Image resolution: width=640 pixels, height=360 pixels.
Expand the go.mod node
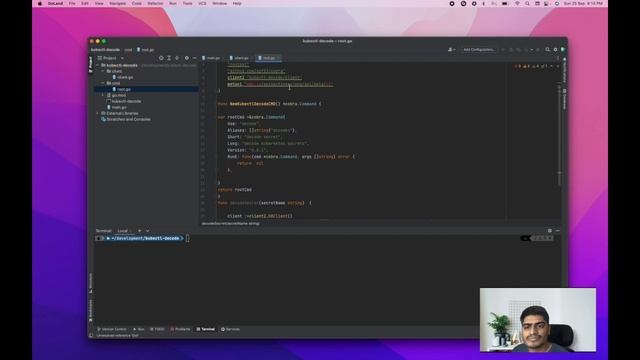(103, 95)
